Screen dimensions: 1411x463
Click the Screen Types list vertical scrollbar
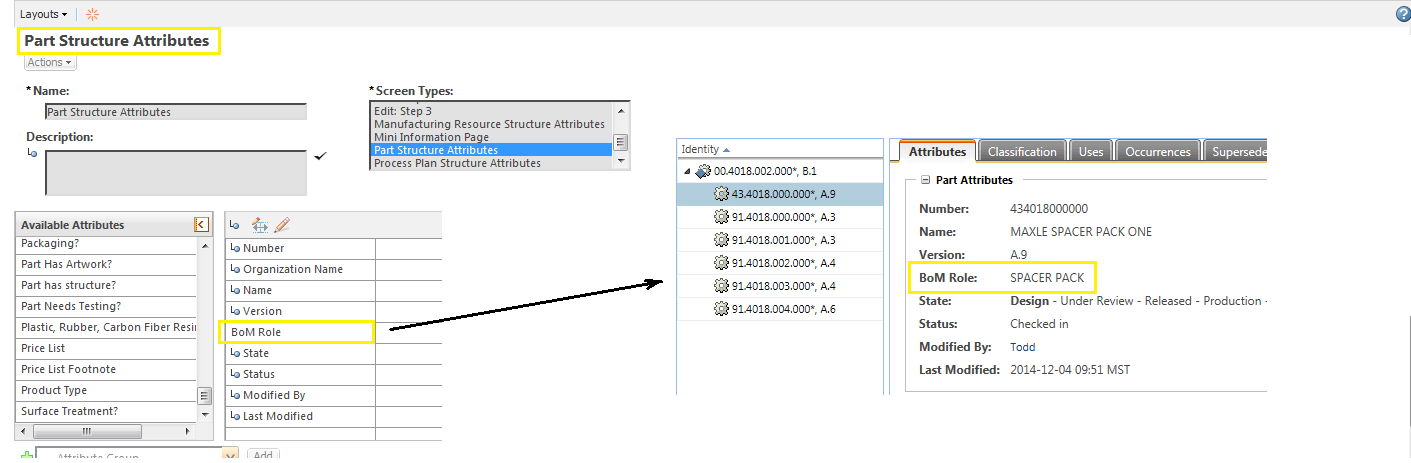[621, 137]
